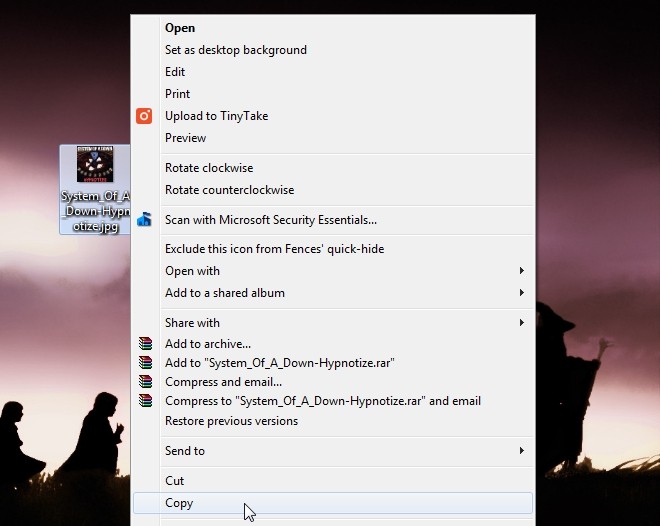
Task: Choose Compress and email...
Action: coord(333,382)
